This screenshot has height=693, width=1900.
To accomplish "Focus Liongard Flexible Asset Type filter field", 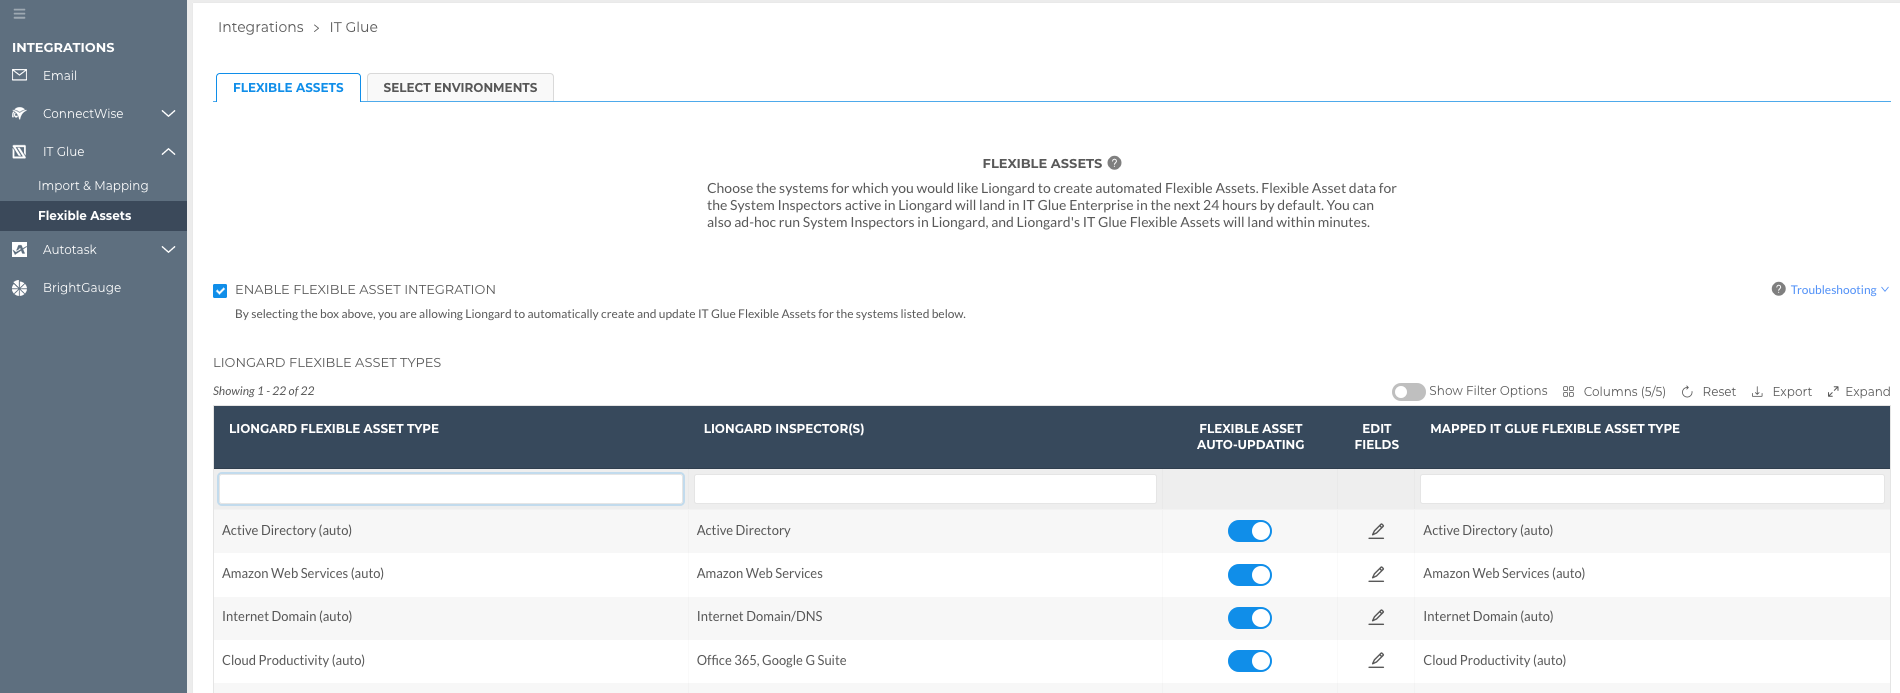I will coord(451,489).
